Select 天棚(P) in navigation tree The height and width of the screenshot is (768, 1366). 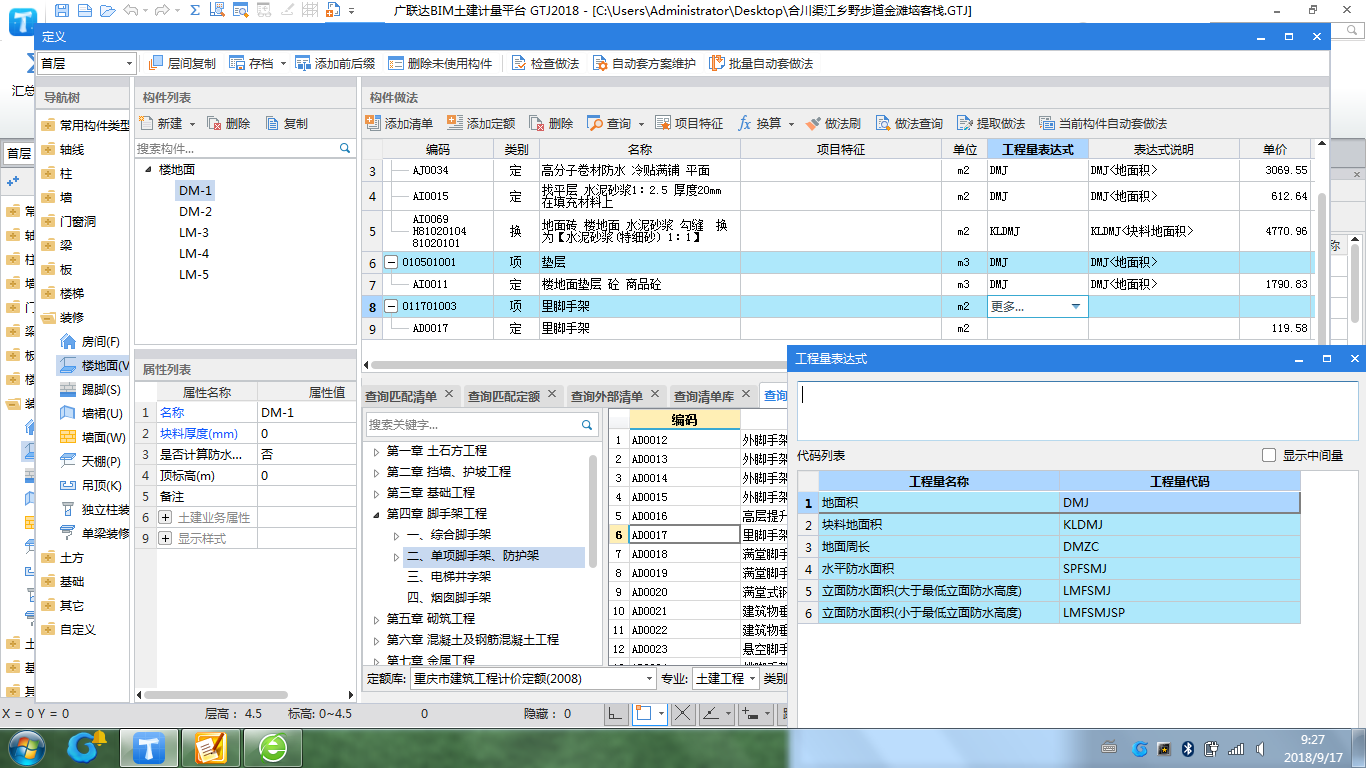tap(90, 462)
